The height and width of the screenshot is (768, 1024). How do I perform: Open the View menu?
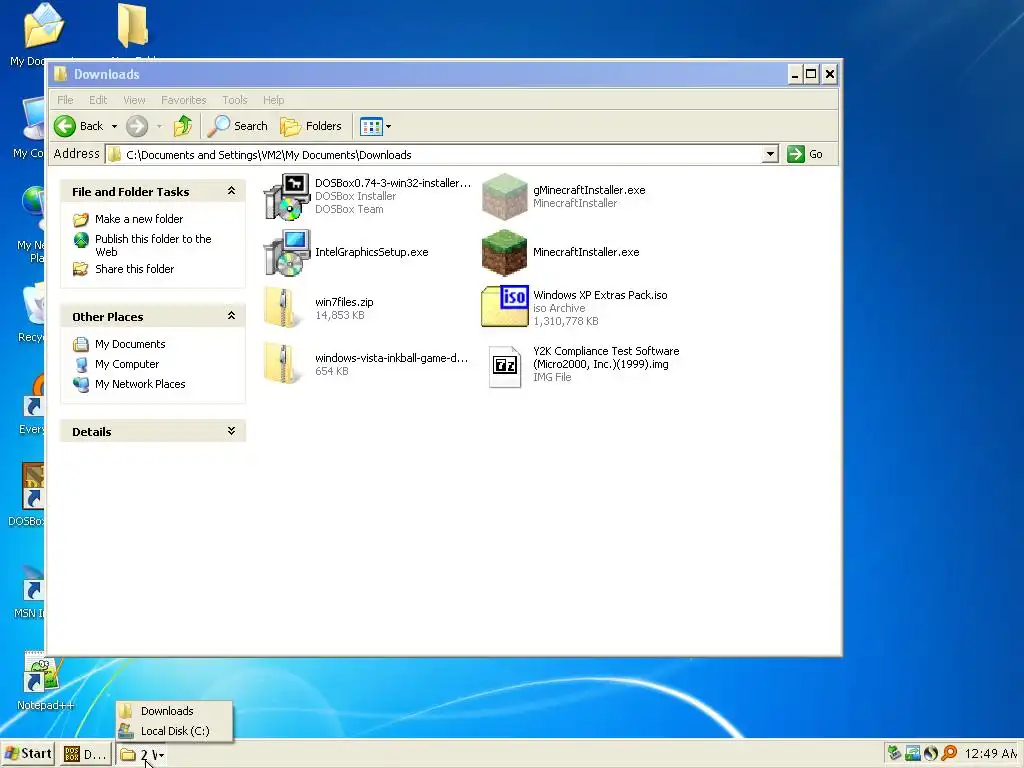tap(134, 100)
